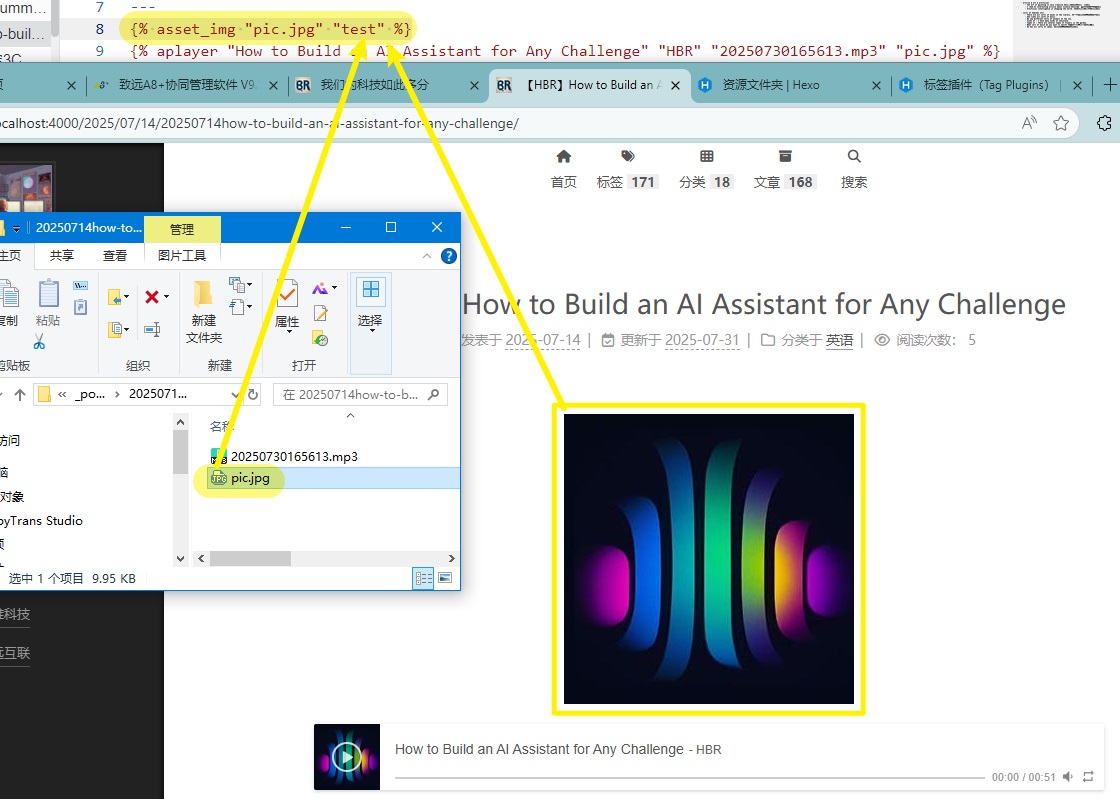
Task: Click the Open-with colorful icon in Explorer ribbon
Action: [320, 288]
